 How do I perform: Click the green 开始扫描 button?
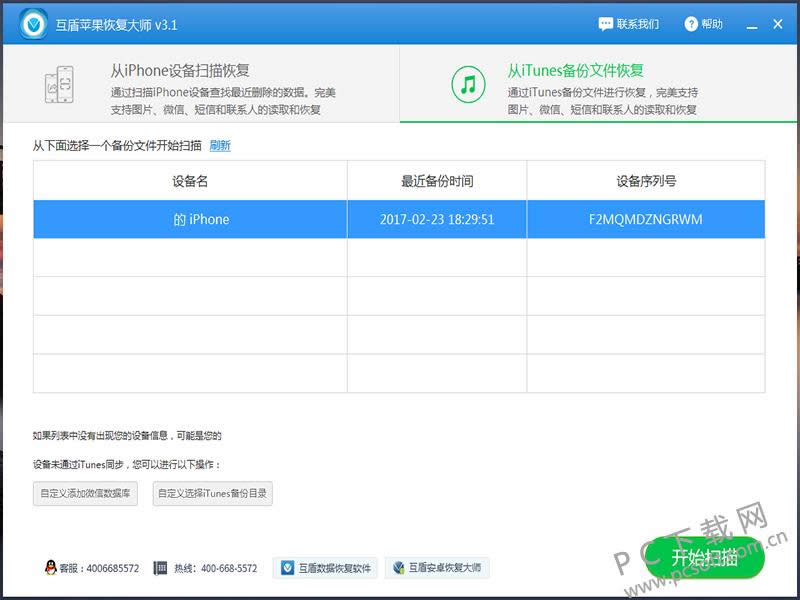click(705, 557)
